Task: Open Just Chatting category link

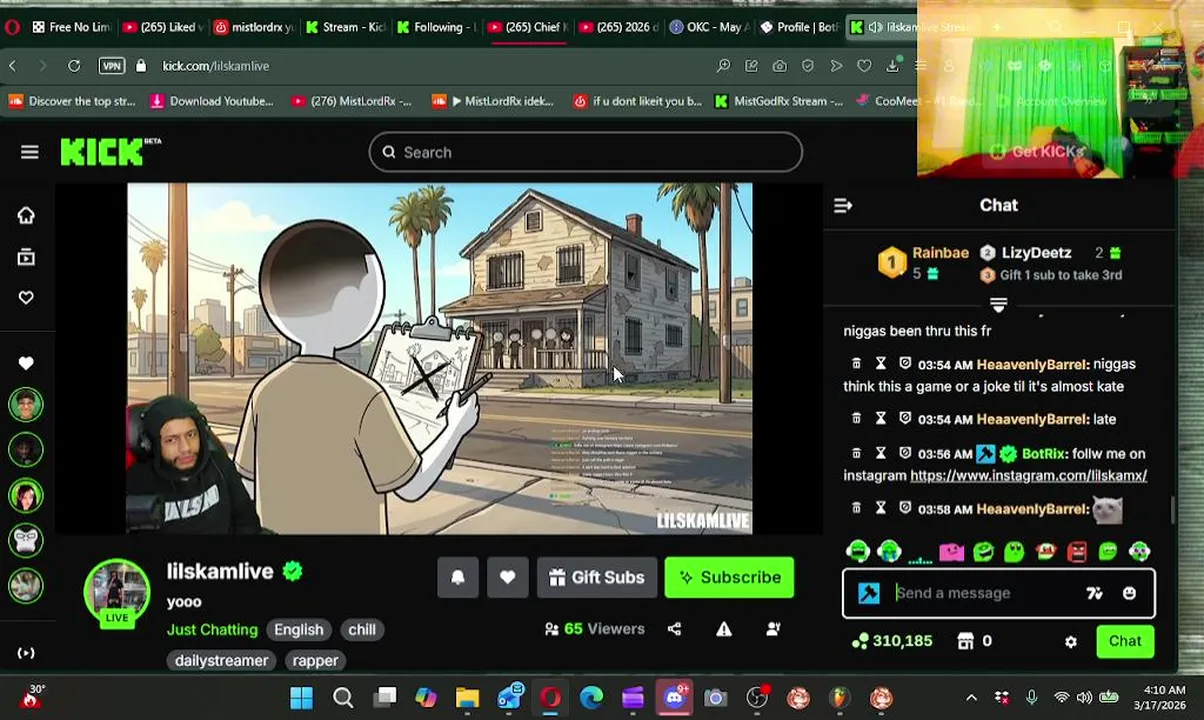Action: [x=212, y=629]
